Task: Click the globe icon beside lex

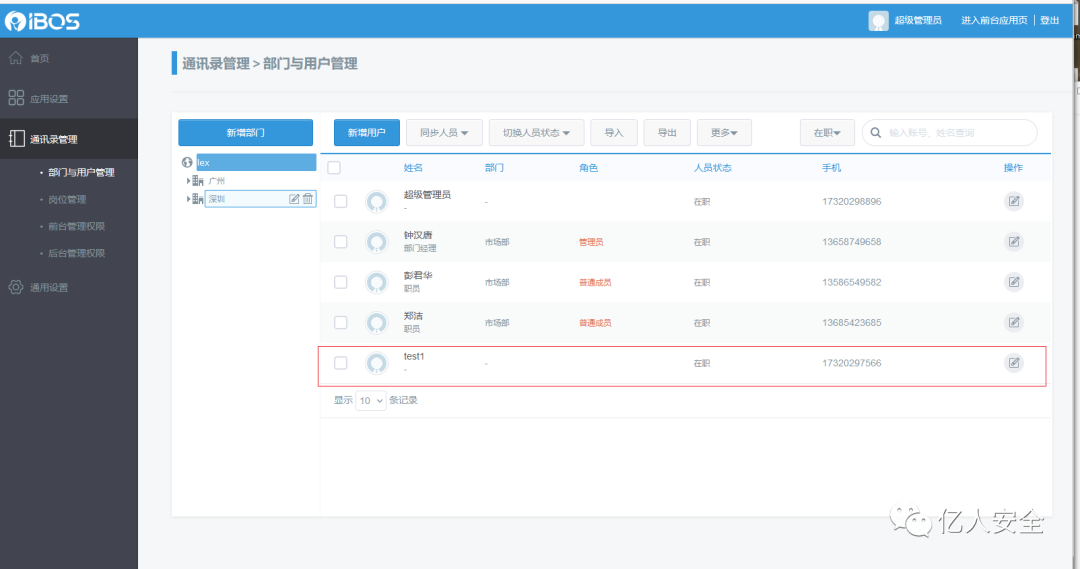Action: (187, 163)
